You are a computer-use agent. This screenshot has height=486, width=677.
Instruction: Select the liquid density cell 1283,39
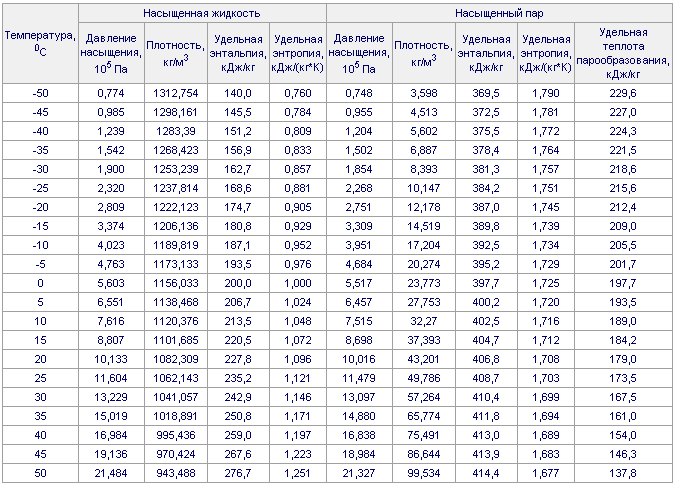click(x=176, y=130)
